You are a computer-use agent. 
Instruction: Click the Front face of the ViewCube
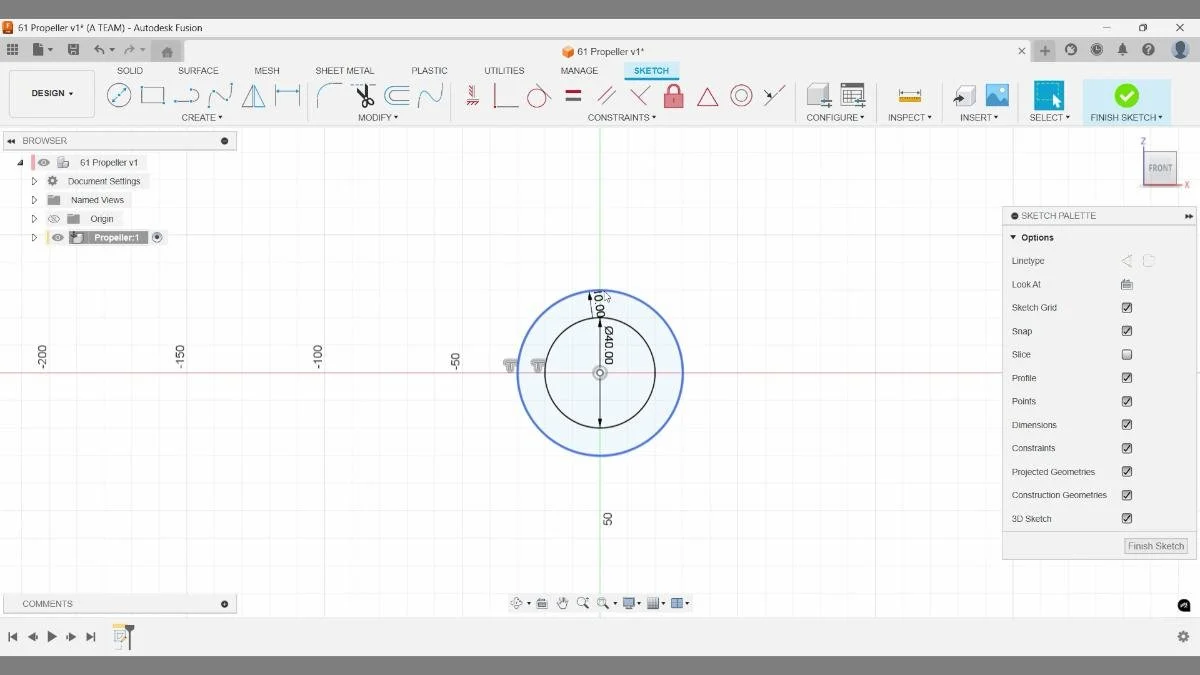(1159, 168)
